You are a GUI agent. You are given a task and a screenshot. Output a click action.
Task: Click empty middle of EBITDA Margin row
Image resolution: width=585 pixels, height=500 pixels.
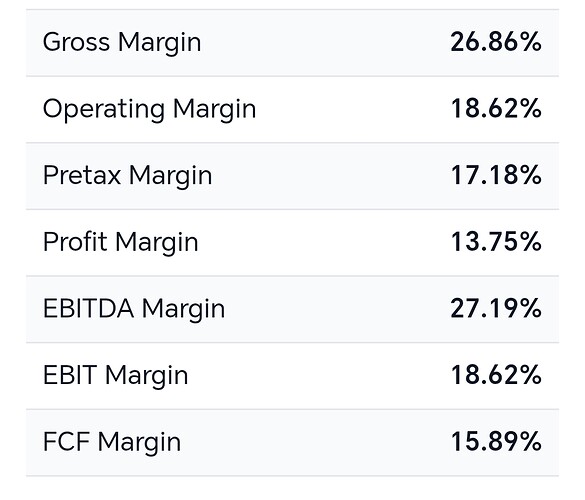coord(336,309)
